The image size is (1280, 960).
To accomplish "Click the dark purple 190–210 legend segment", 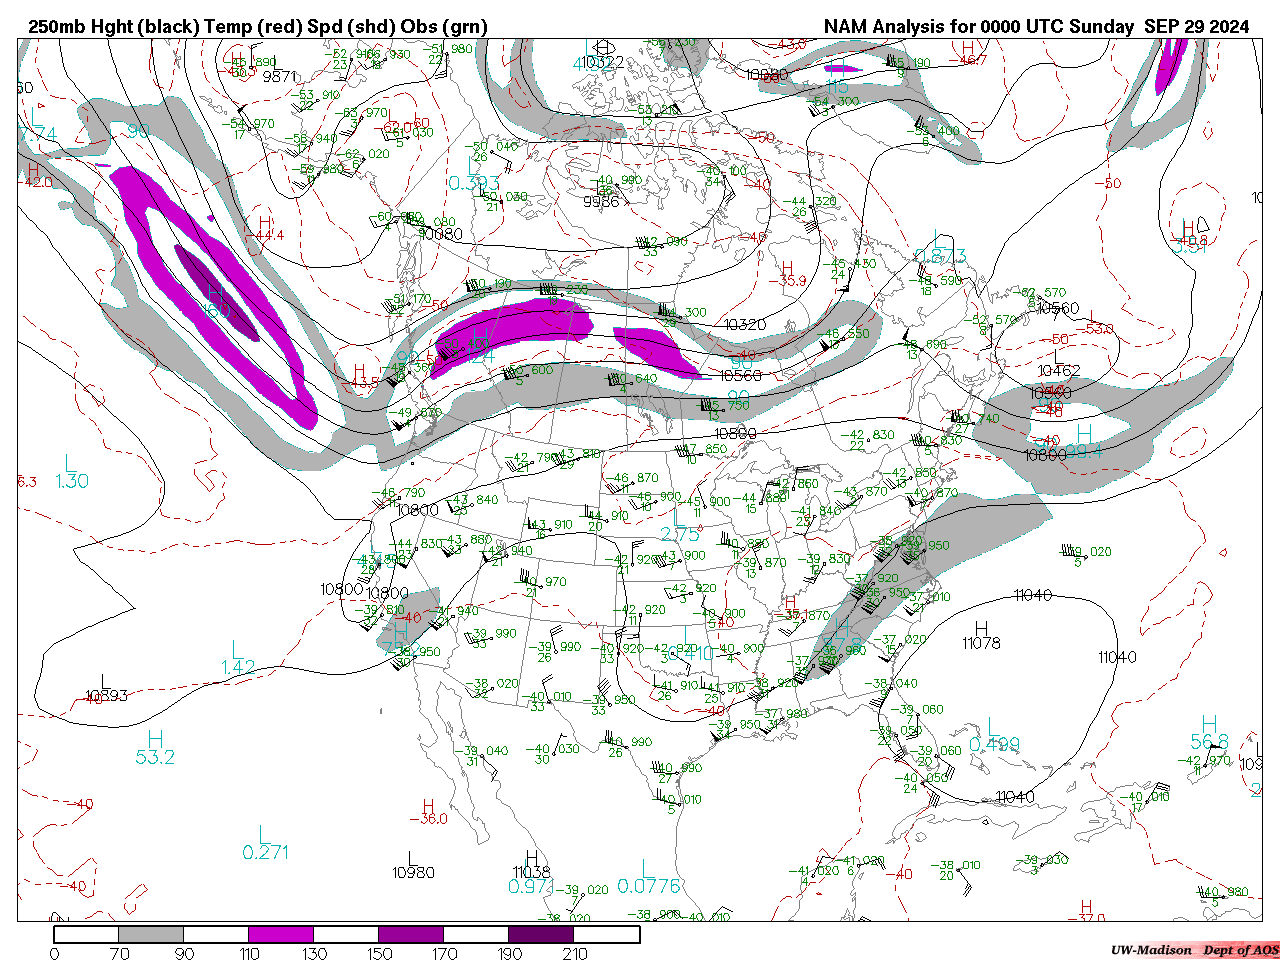I will pos(542,934).
